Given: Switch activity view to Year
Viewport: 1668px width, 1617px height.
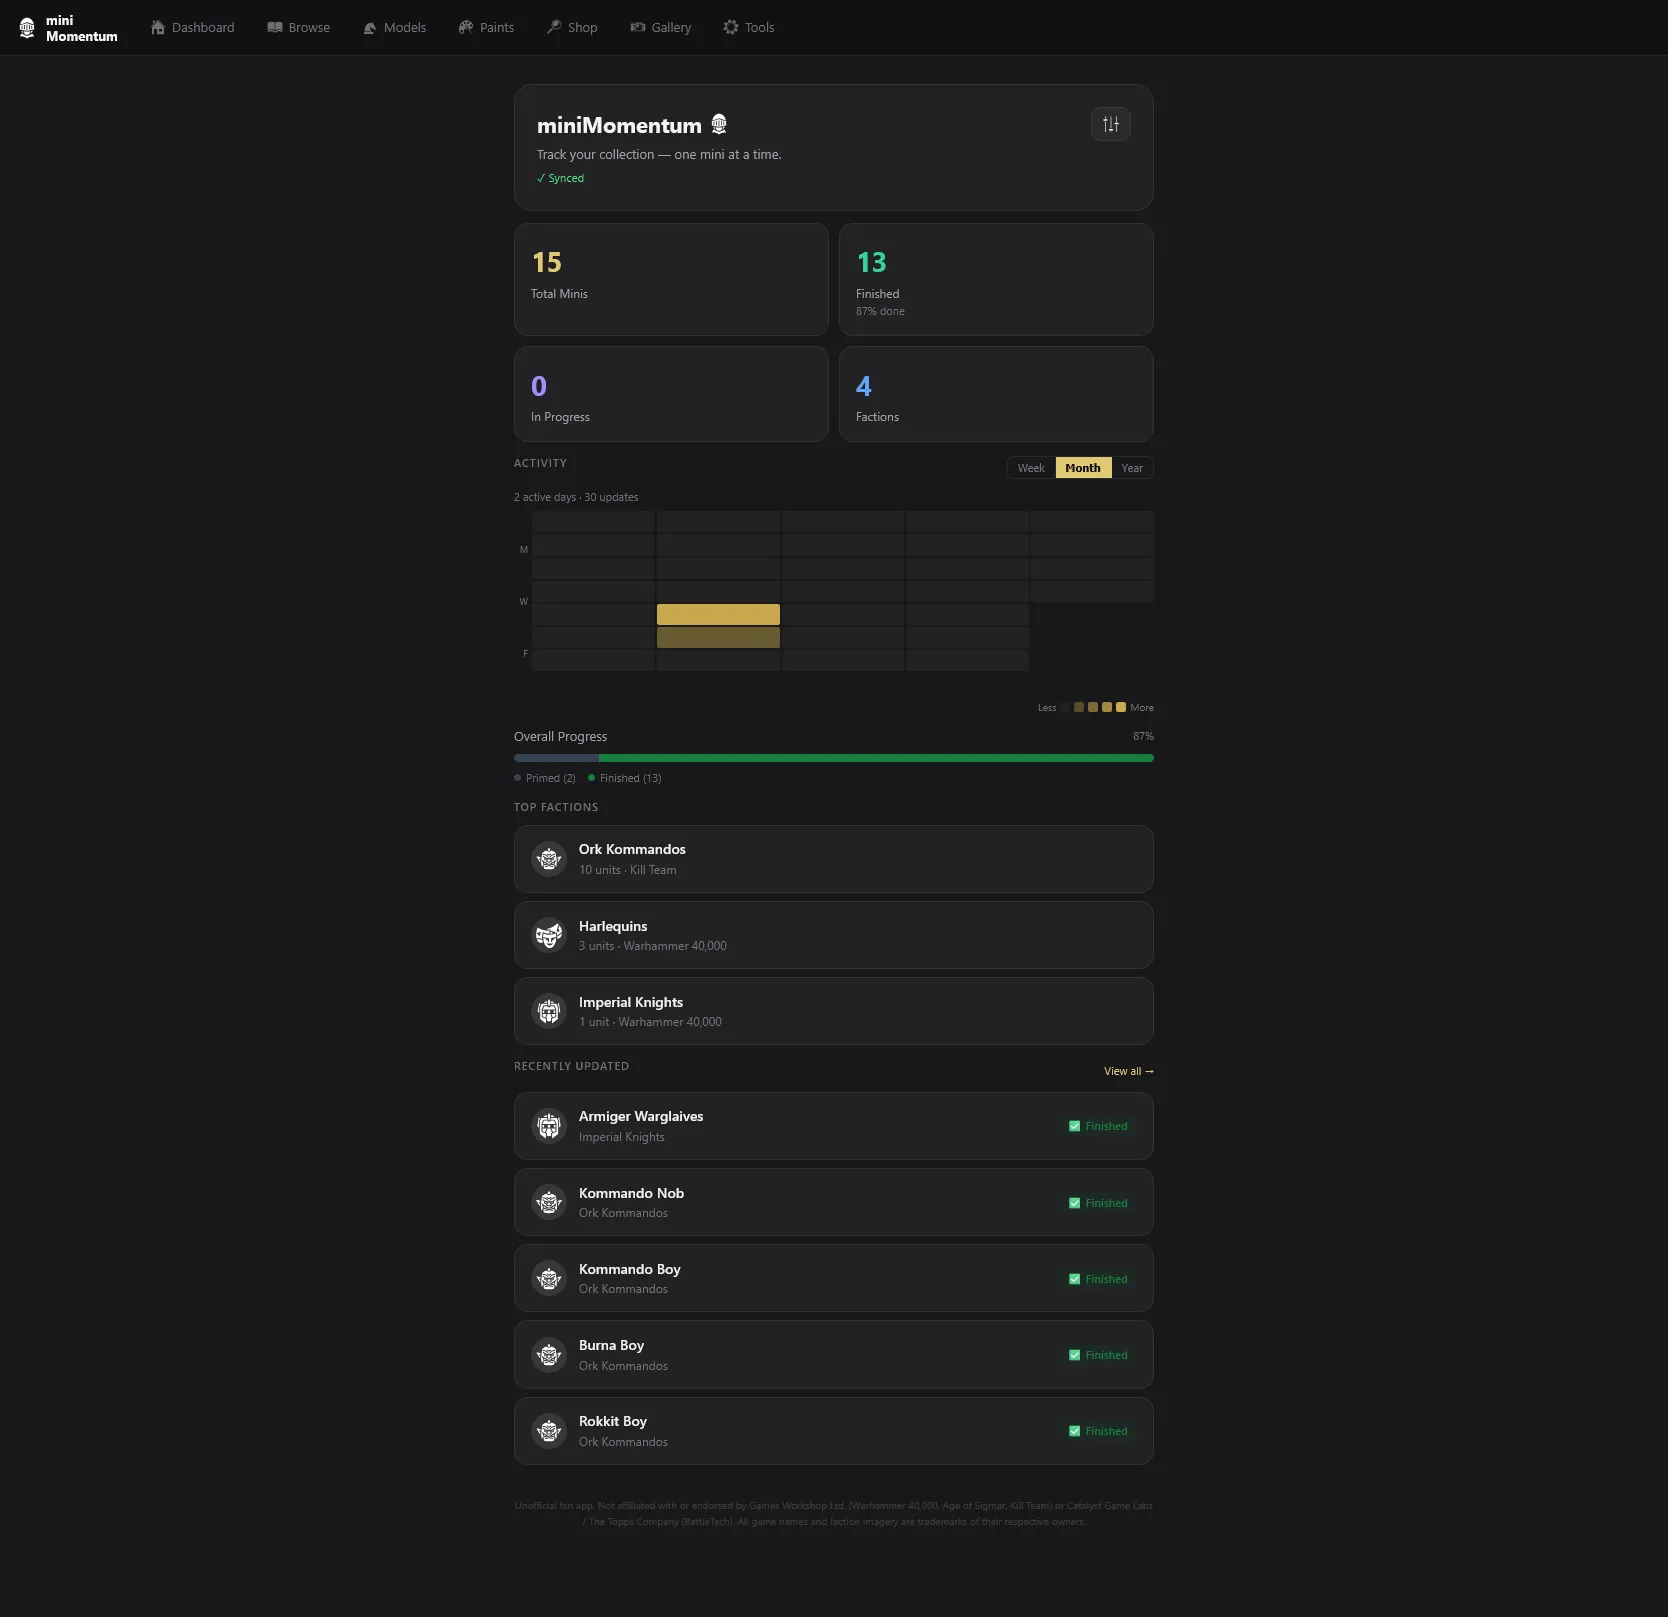Looking at the screenshot, I should [1132, 467].
